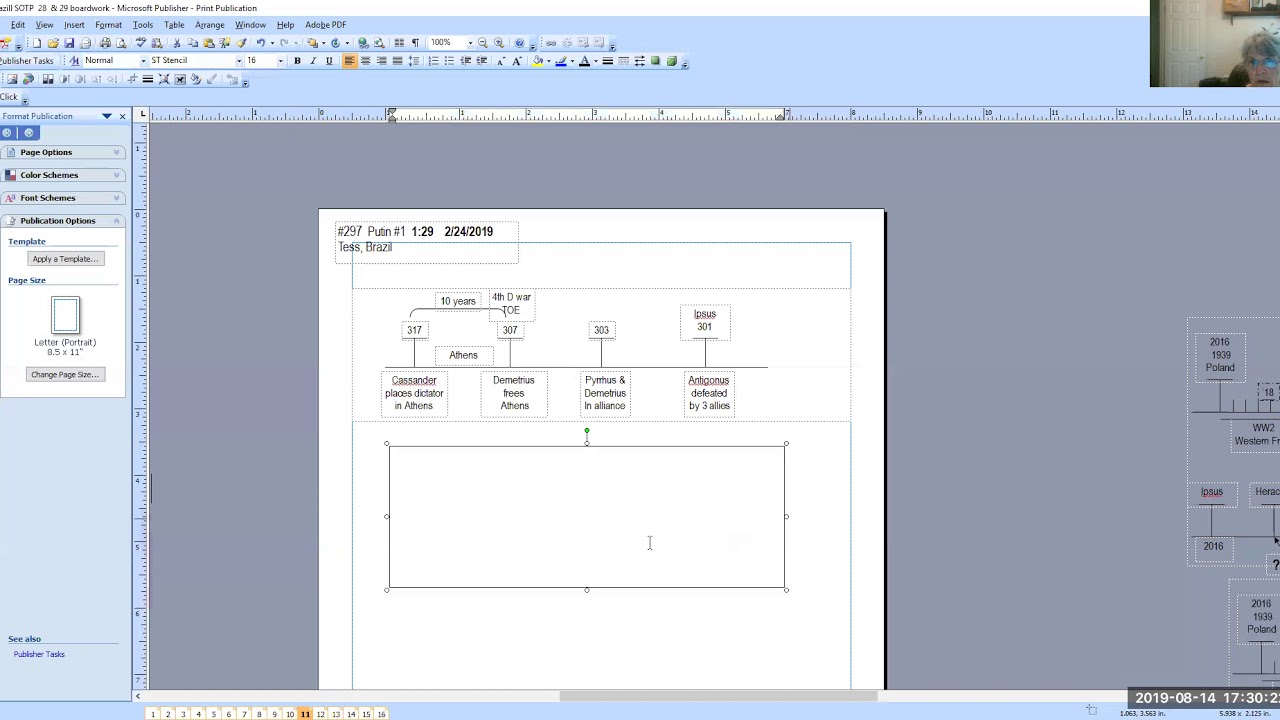Click the Bullets list icon

pyautogui.click(x=449, y=61)
